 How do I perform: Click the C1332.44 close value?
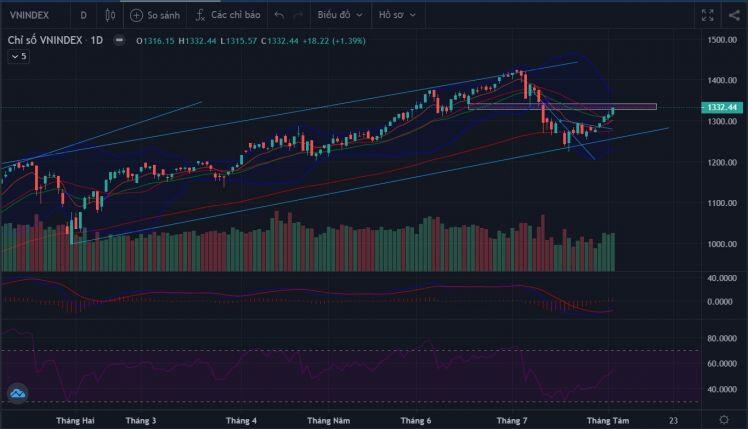280,41
